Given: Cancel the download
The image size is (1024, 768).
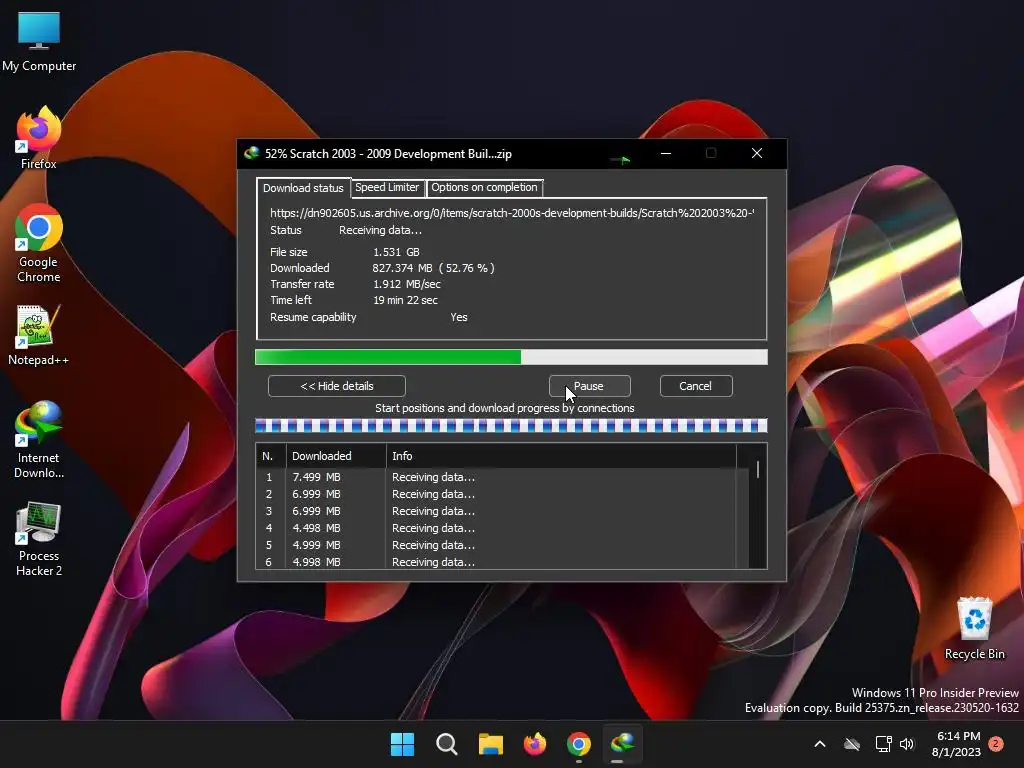Looking at the screenshot, I should (x=696, y=386).
